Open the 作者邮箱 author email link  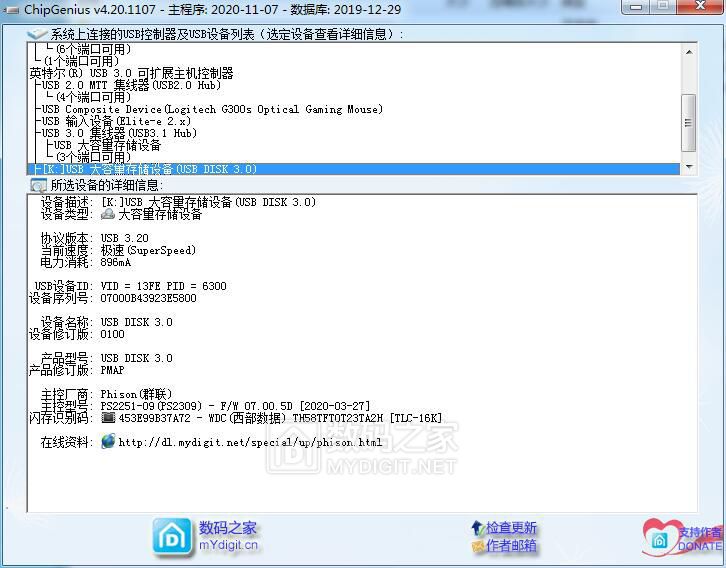pos(512,546)
